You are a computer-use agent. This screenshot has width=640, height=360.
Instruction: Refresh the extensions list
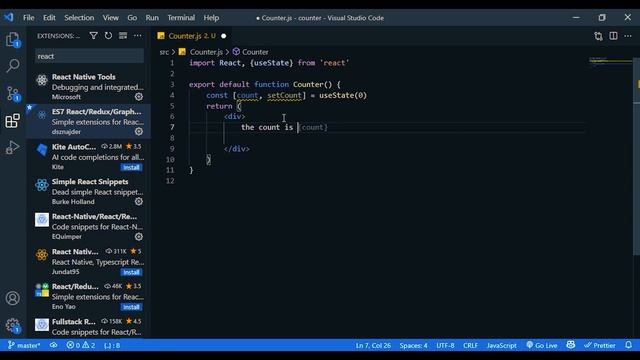tap(108, 36)
